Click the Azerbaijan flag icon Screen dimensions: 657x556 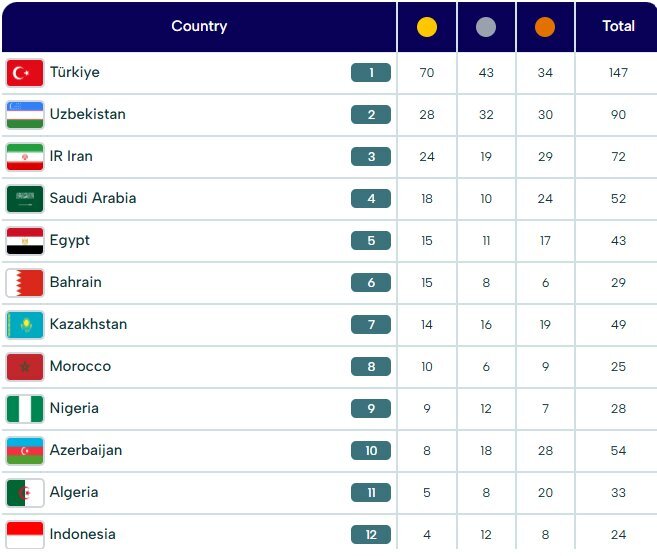point(25,451)
